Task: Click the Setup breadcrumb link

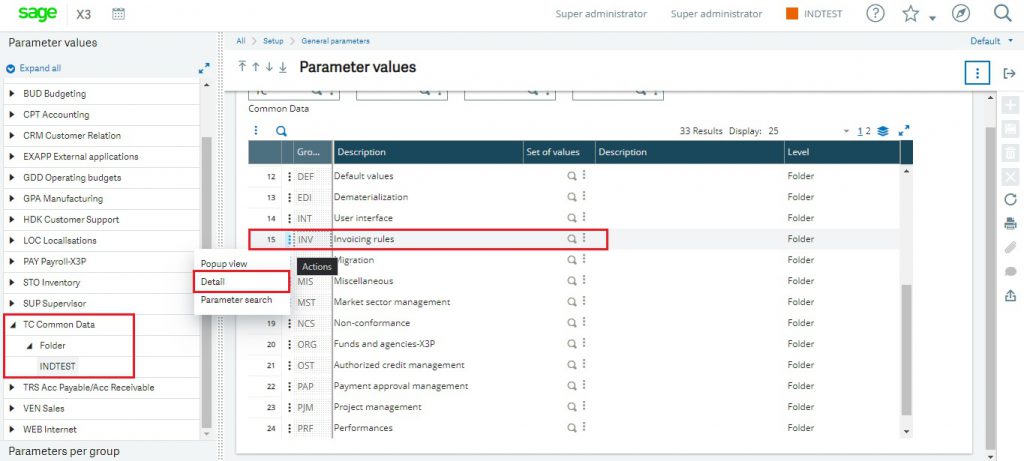Action: (x=273, y=41)
